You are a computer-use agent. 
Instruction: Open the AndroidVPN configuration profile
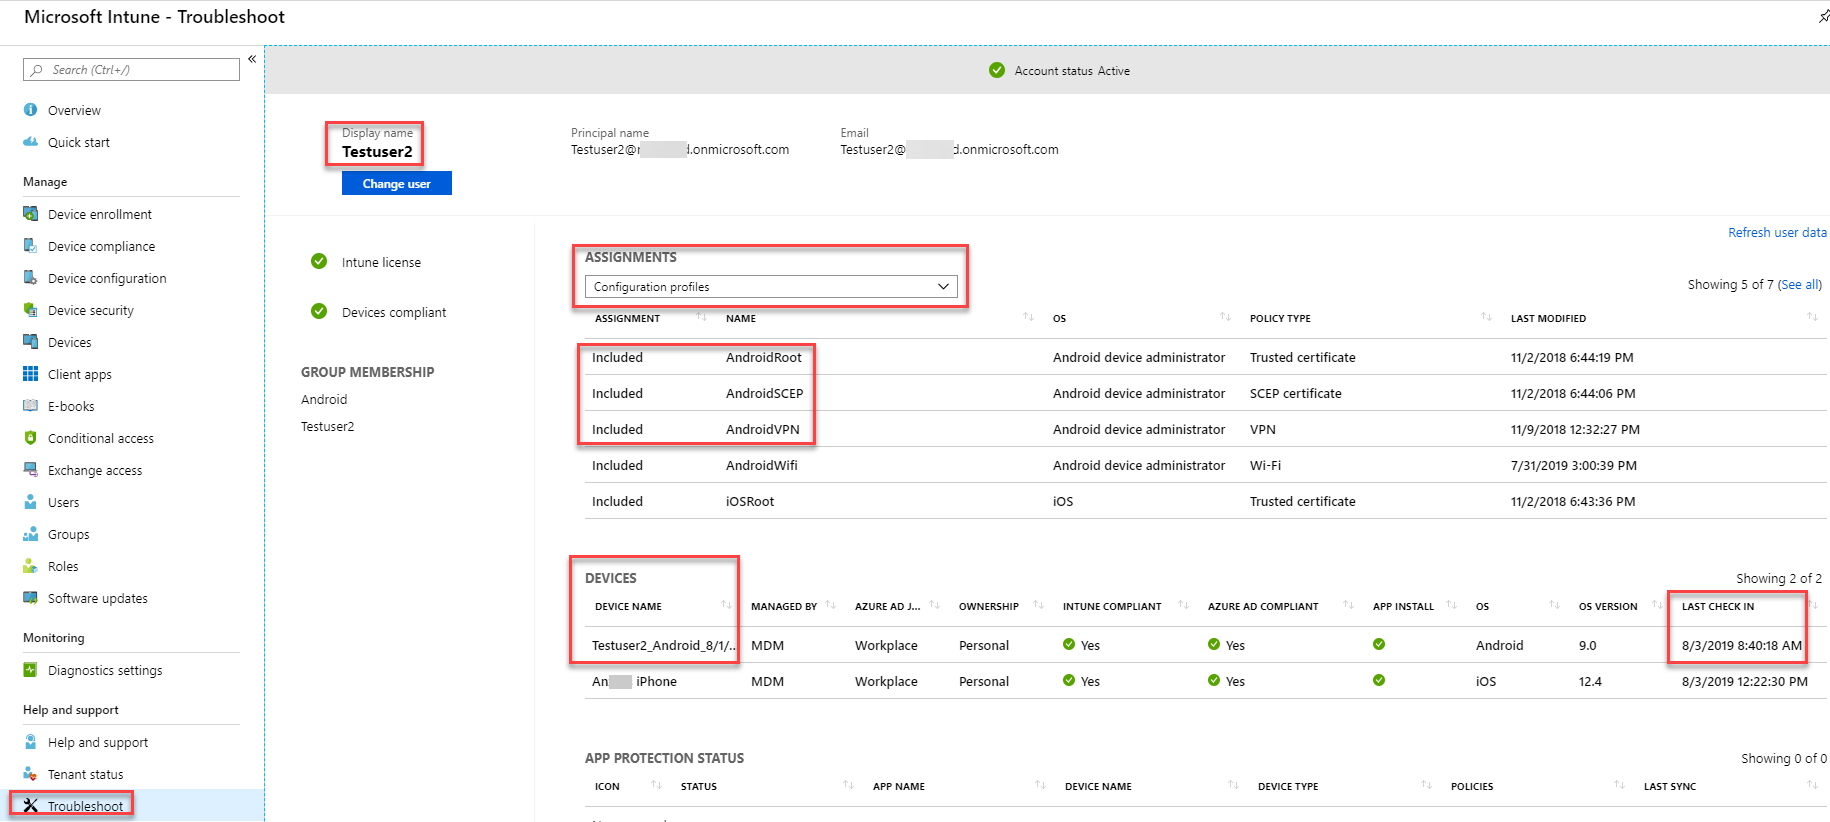763,429
